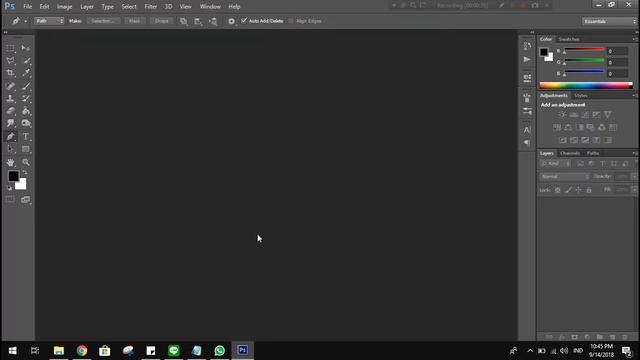The image size is (640, 360).
Task: Open the Image menu
Action: [64, 7]
